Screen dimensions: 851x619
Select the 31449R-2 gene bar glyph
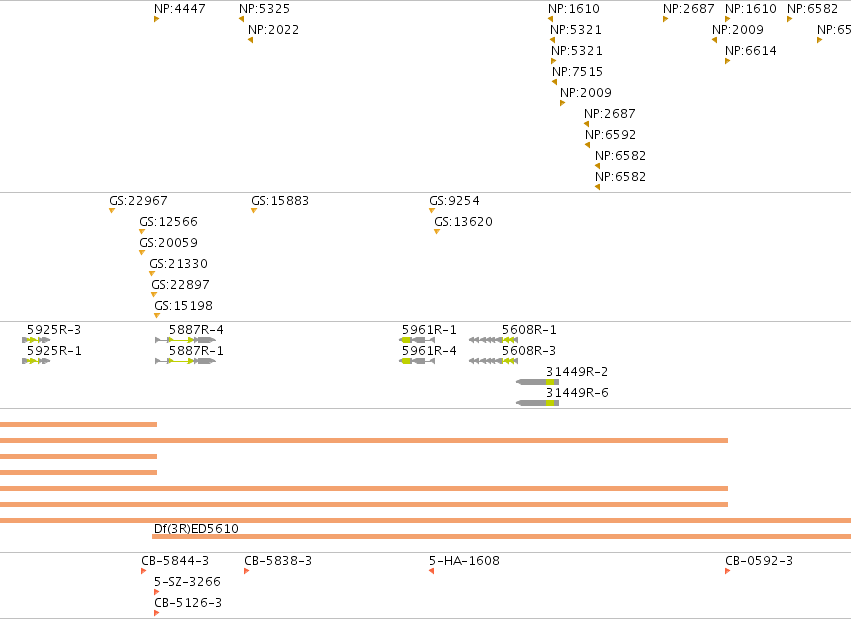click(537, 382)
